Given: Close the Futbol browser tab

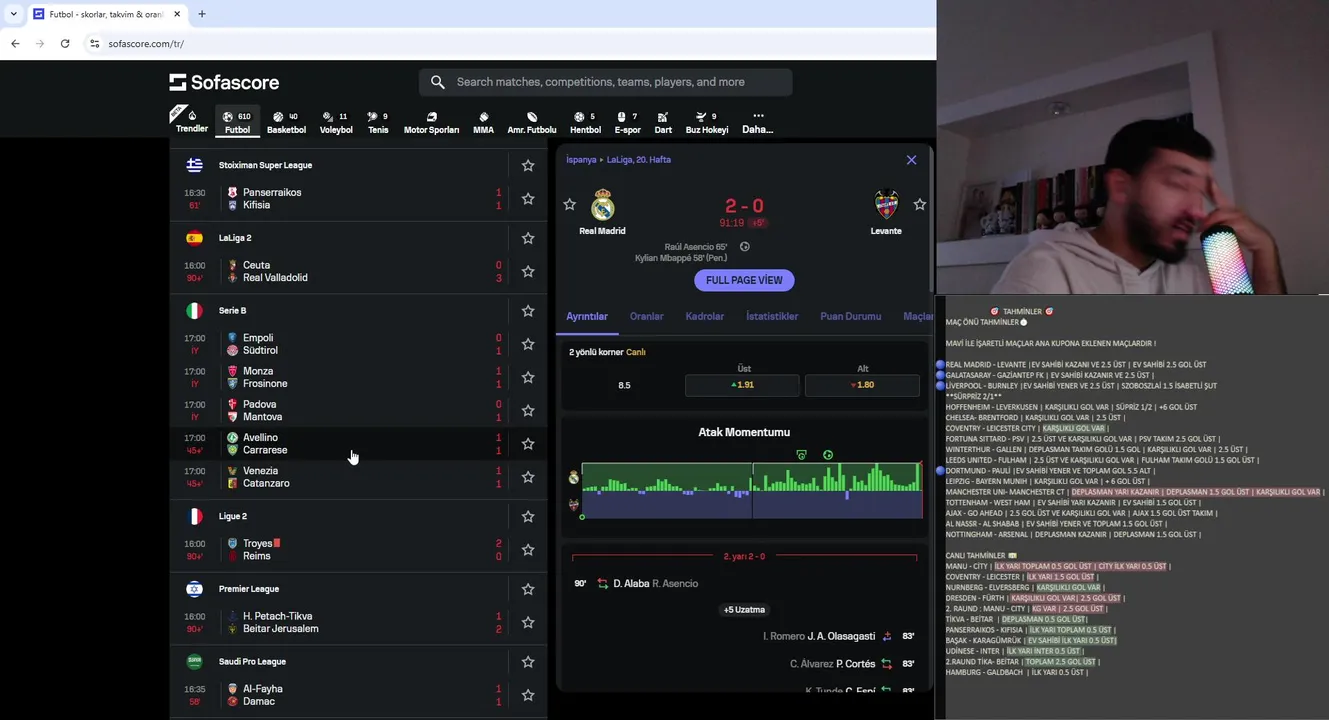Looking at the screenshot, I should [177, 14].
